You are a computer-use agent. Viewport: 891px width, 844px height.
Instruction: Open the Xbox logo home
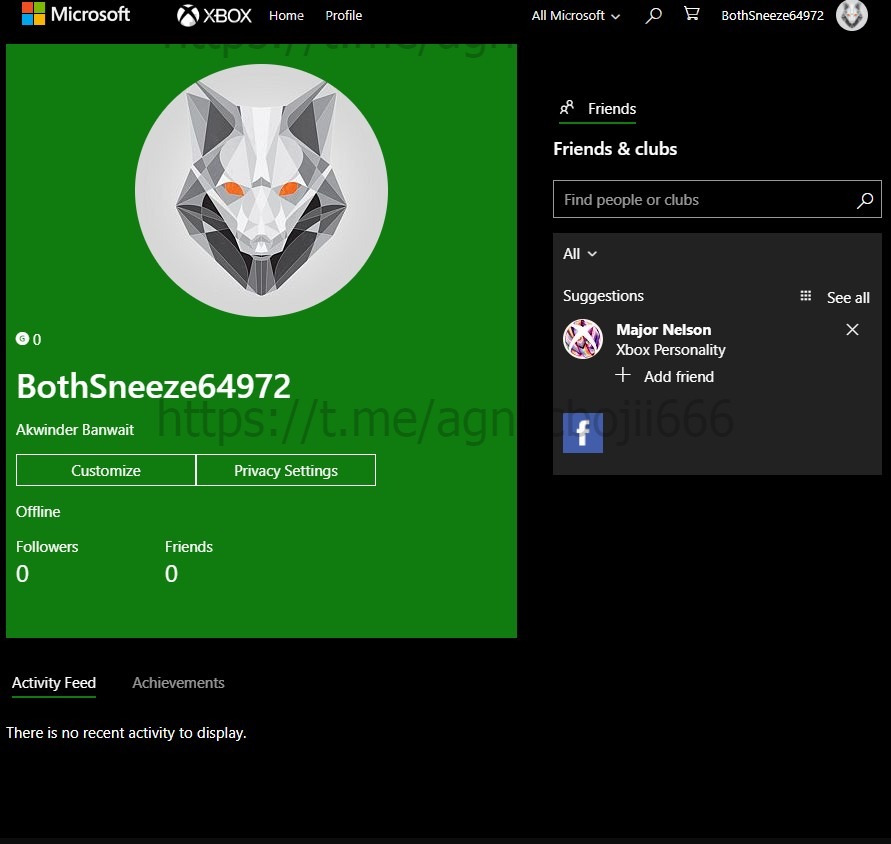(214, 15)
